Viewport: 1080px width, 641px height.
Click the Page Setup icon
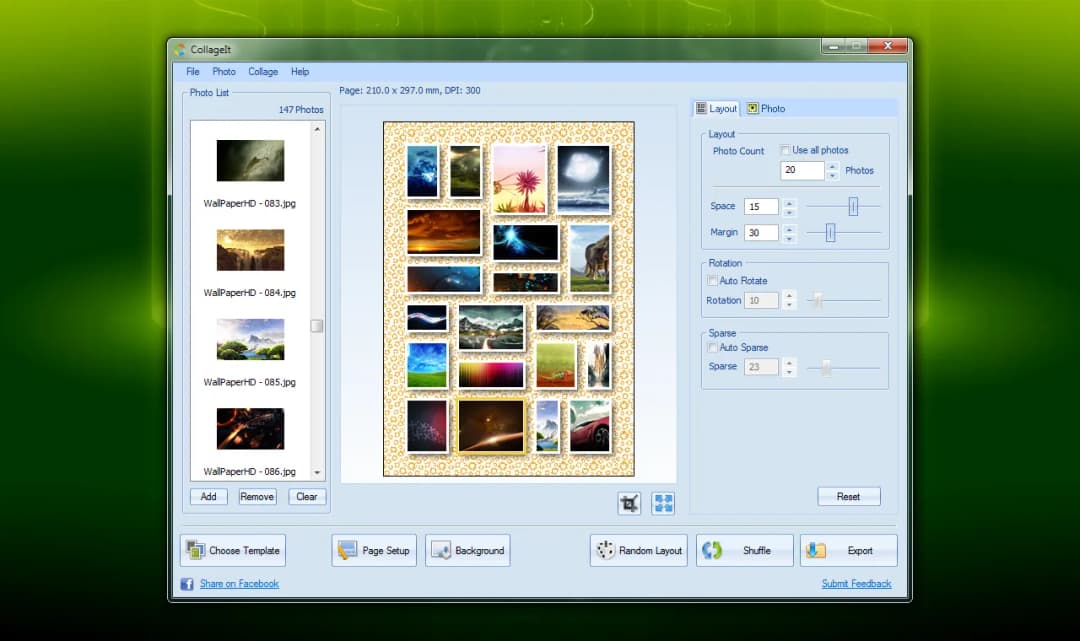(347, 549)
